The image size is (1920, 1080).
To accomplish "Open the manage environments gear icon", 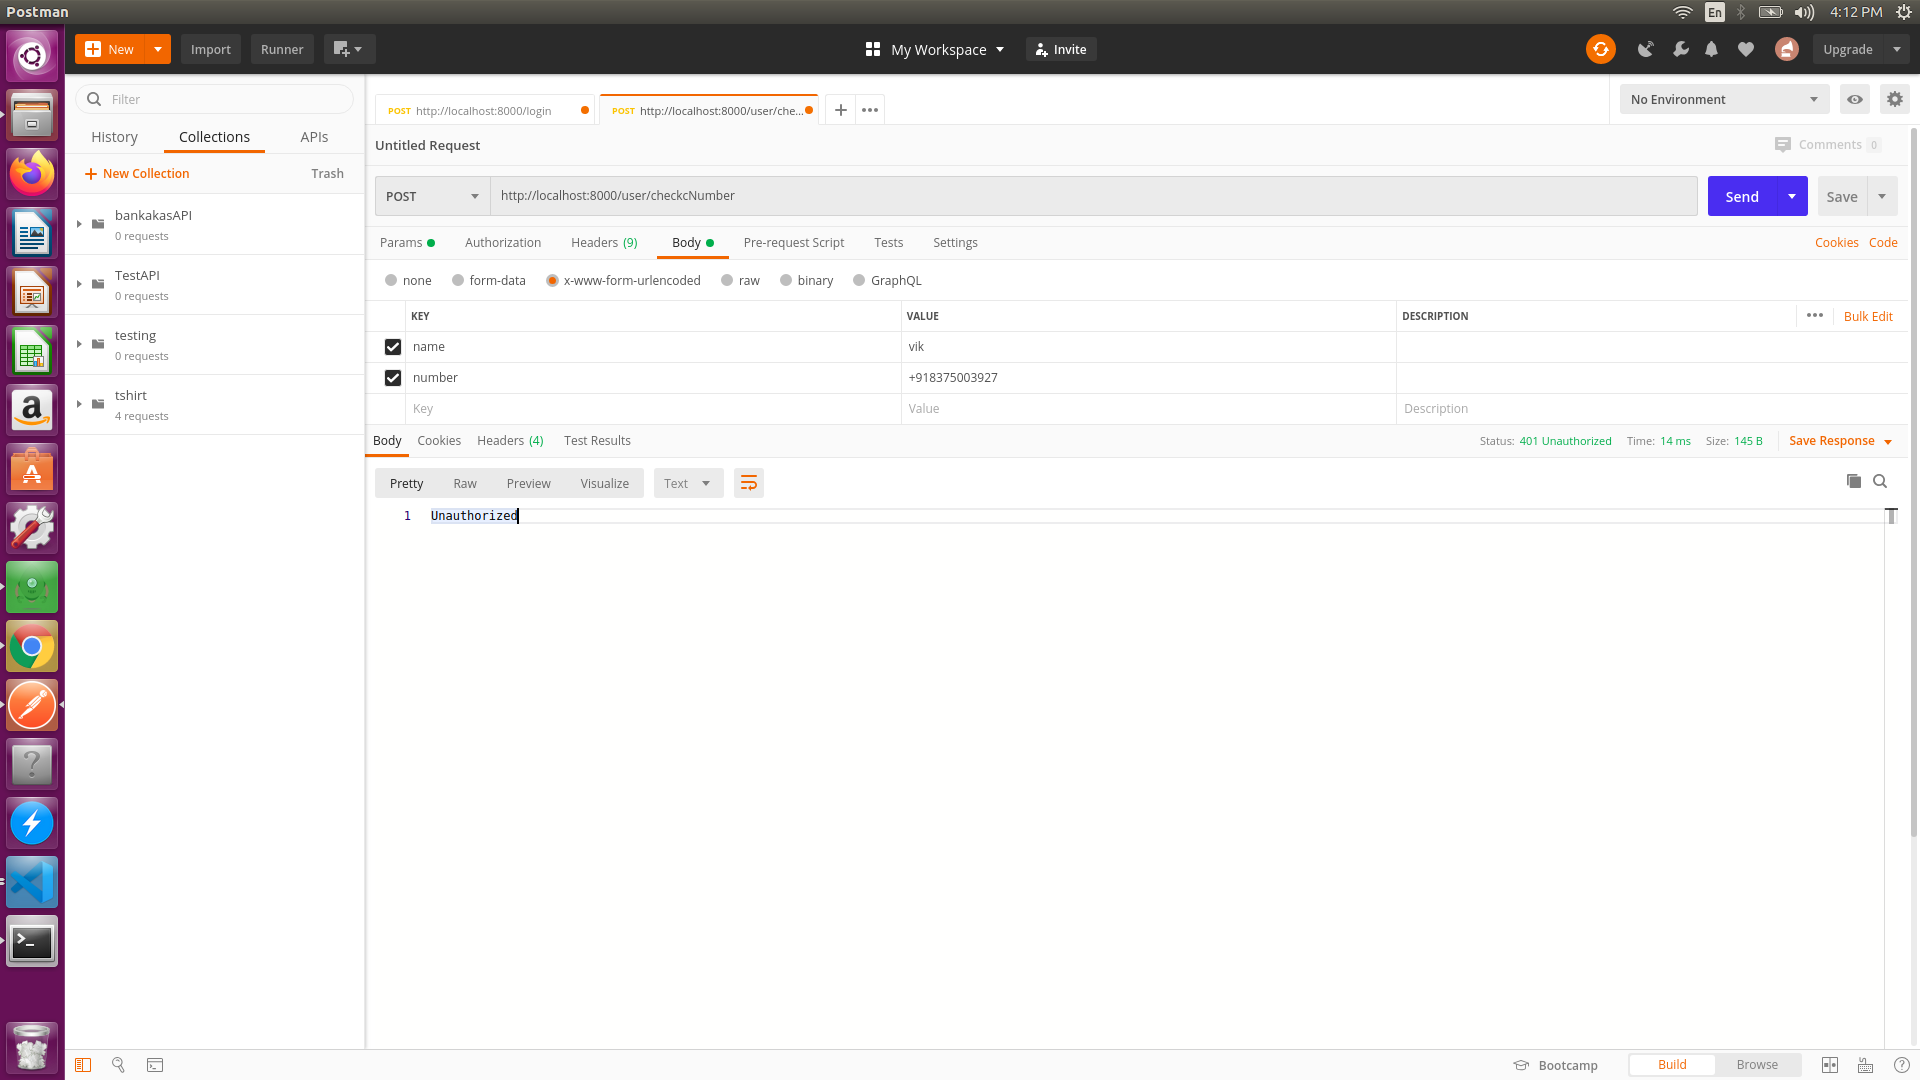I will pyautogui.click(x=1894, y=99).
